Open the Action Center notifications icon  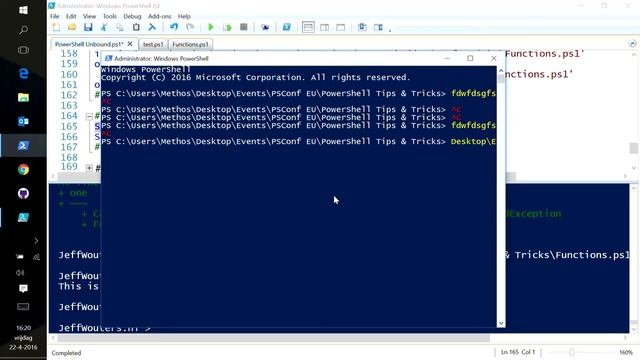coord(23,289)
